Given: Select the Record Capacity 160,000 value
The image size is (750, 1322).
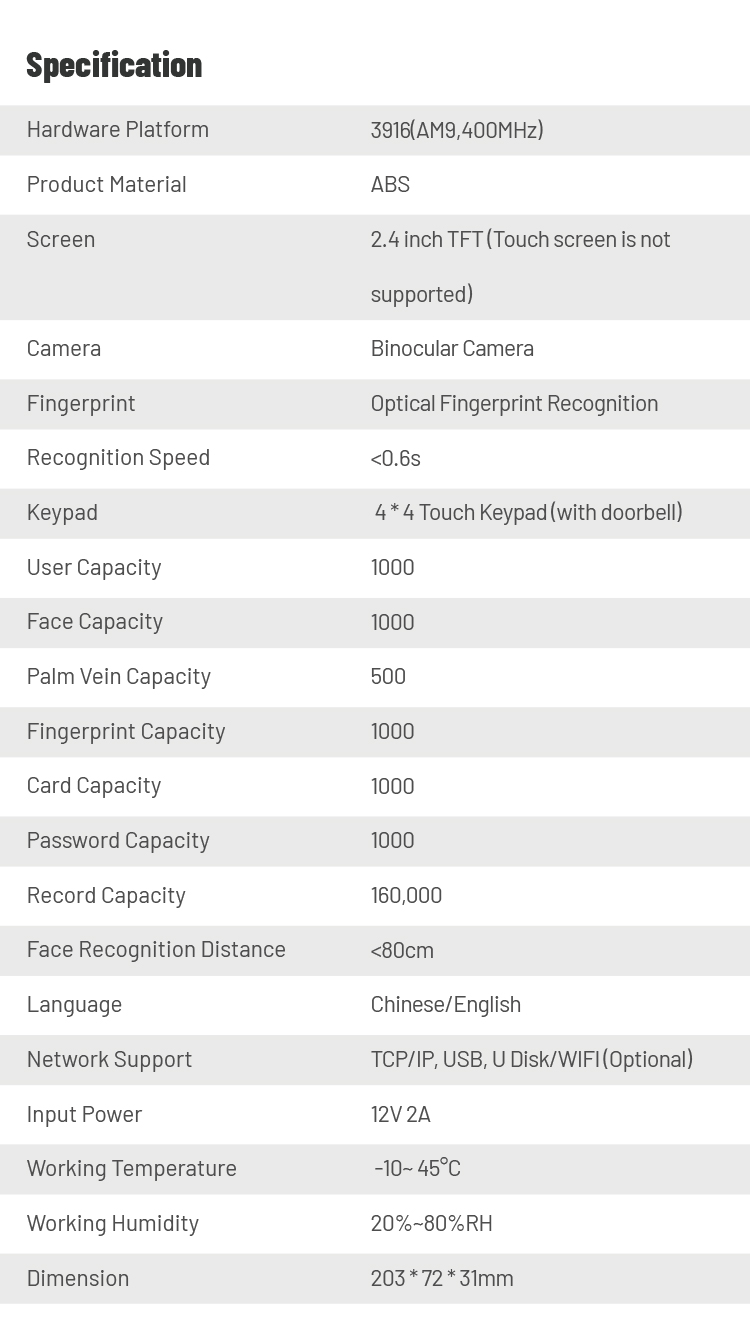Looking at the screenshot, I should (406, 895).
